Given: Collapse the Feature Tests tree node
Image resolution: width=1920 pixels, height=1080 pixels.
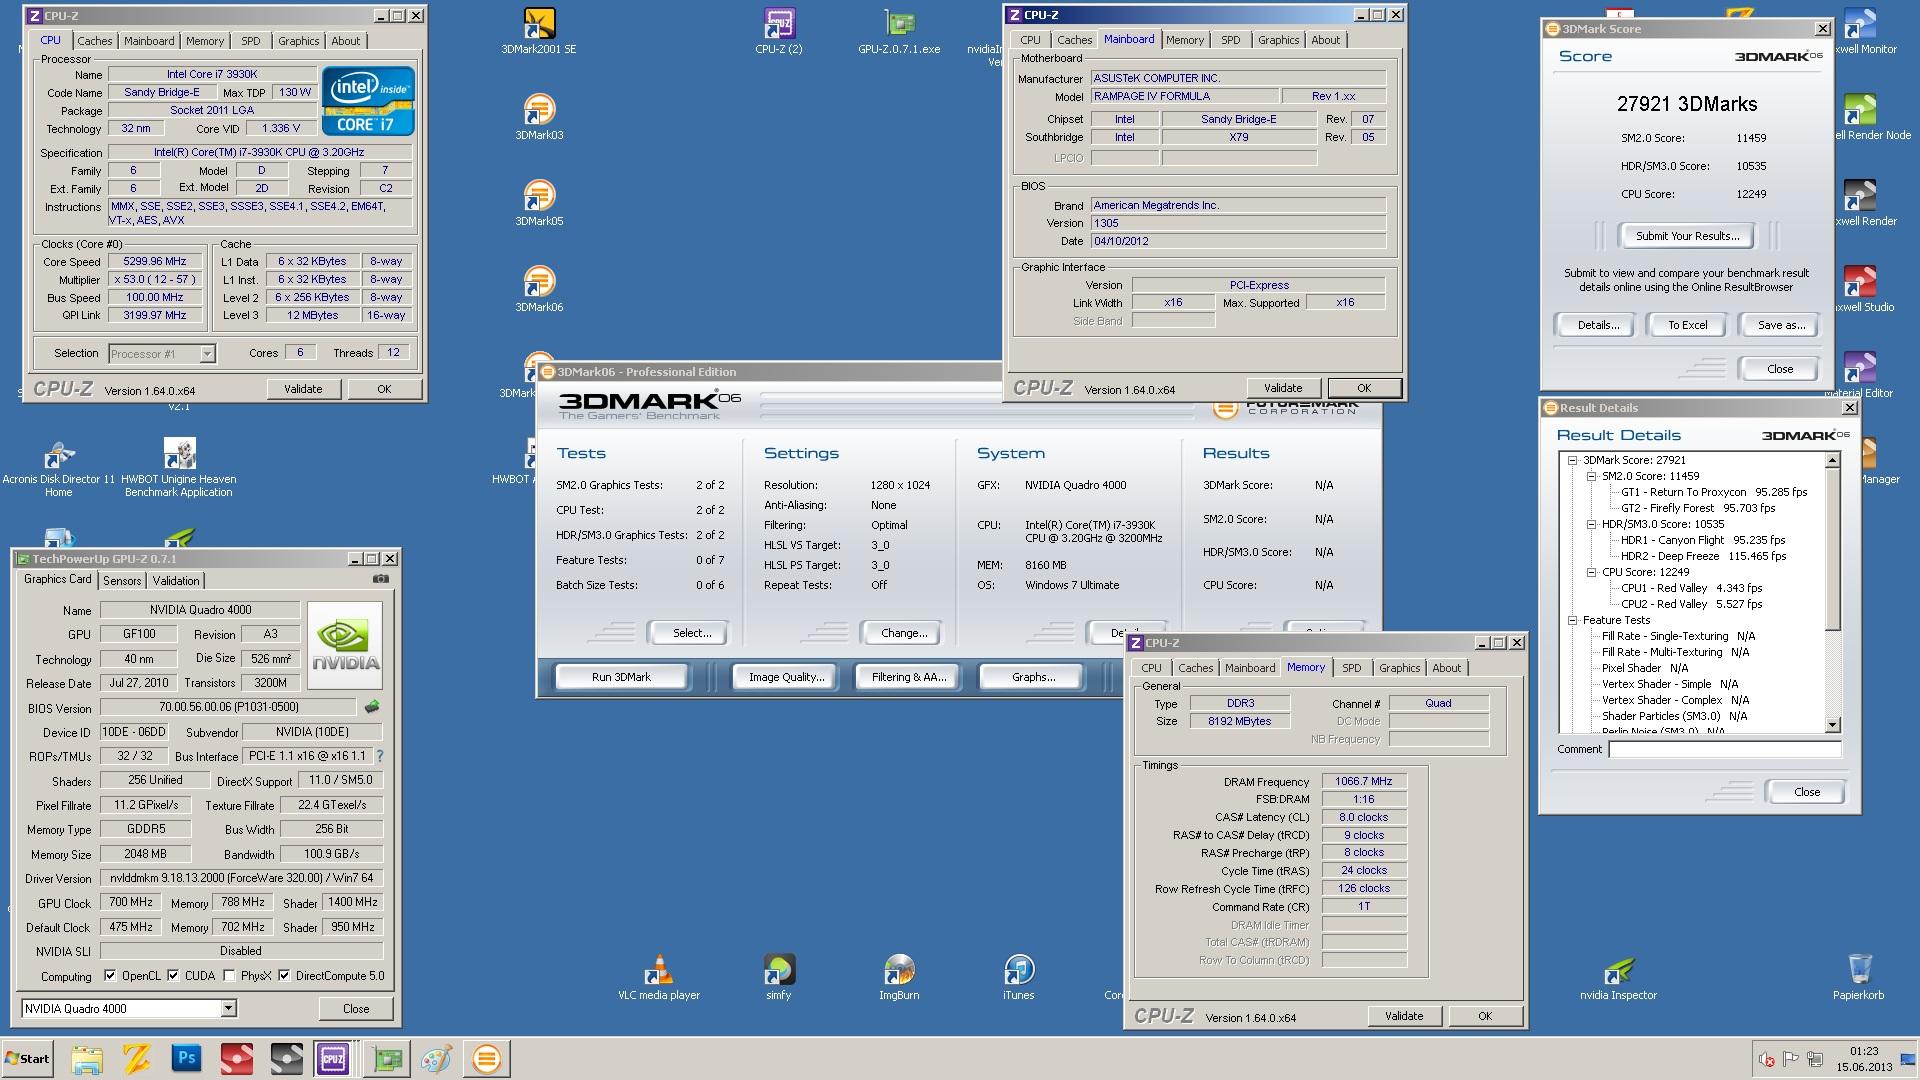Looking at the screenshot, I should (x=1573, y=620).
